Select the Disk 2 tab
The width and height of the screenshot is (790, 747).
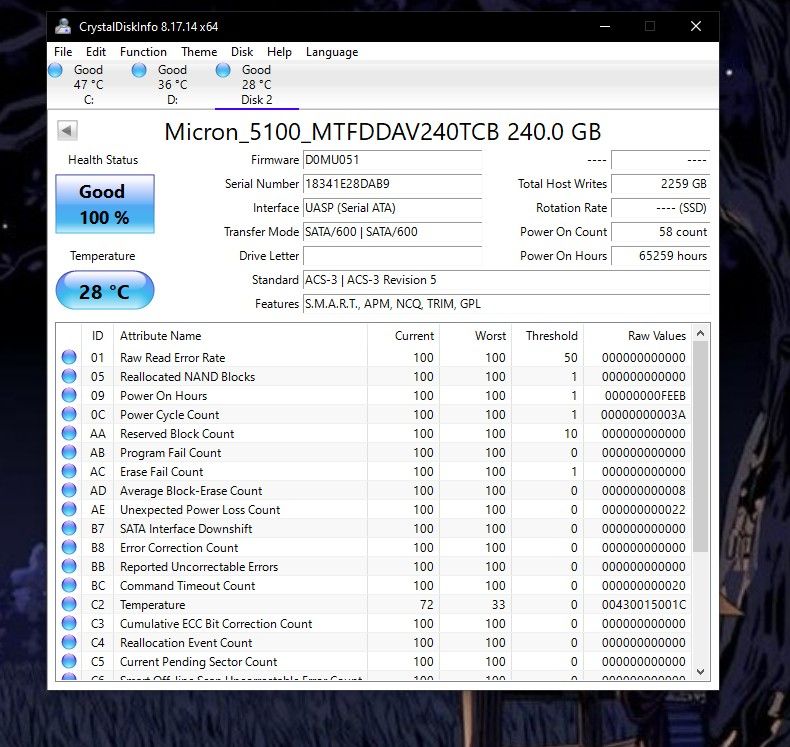[x=256, y=85]
